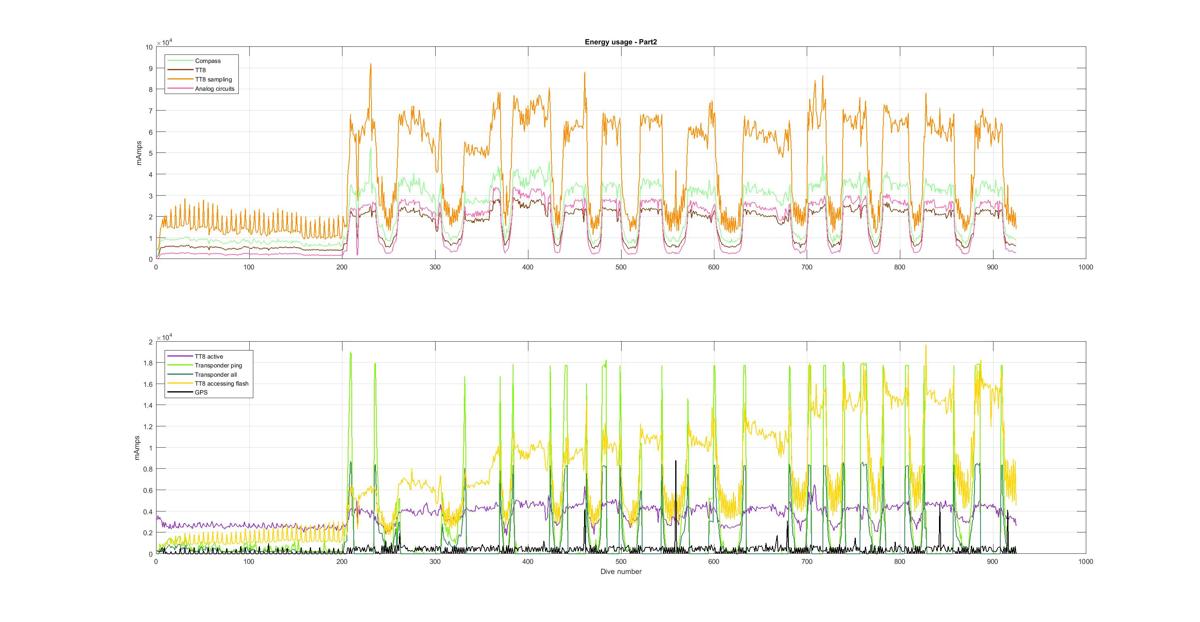The image size is (1200, 622).
Task: Click y-axis tick "0.6" on the lower plot
Action: pos(148,490)
